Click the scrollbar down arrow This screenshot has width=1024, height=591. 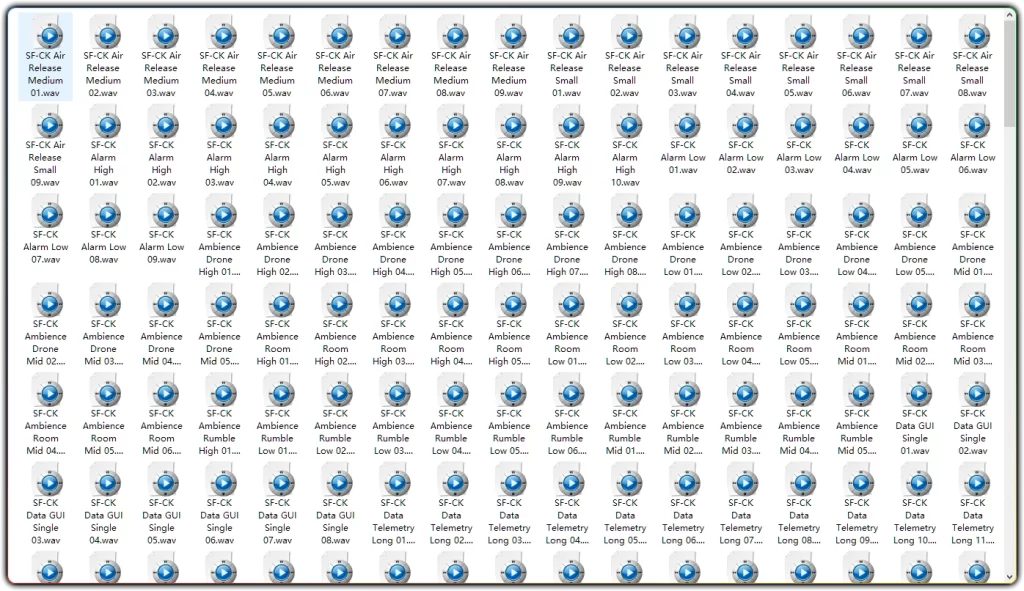tap(1010, 577)
